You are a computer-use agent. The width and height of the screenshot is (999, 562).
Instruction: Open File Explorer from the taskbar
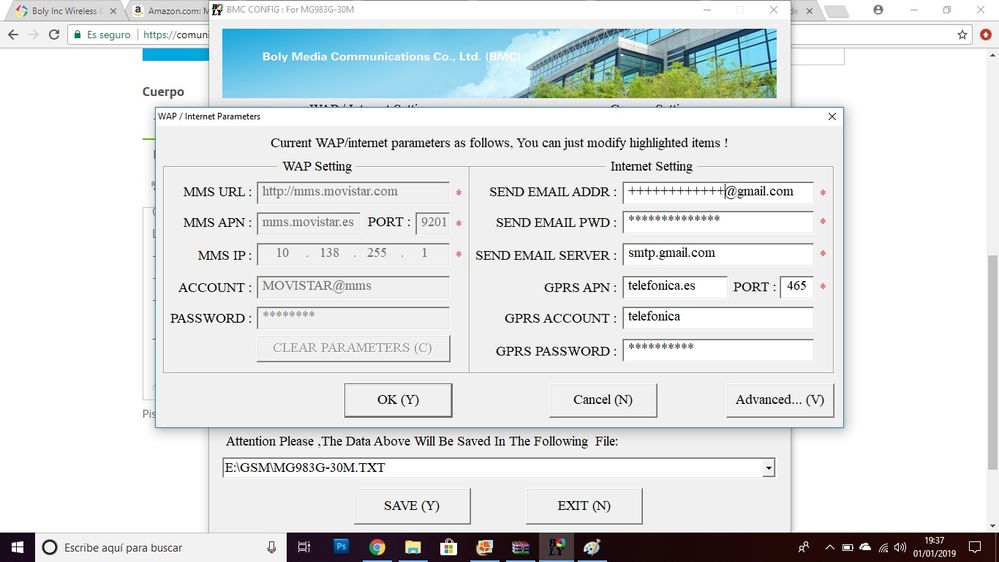pyautogui.click(x=413, y=547)
